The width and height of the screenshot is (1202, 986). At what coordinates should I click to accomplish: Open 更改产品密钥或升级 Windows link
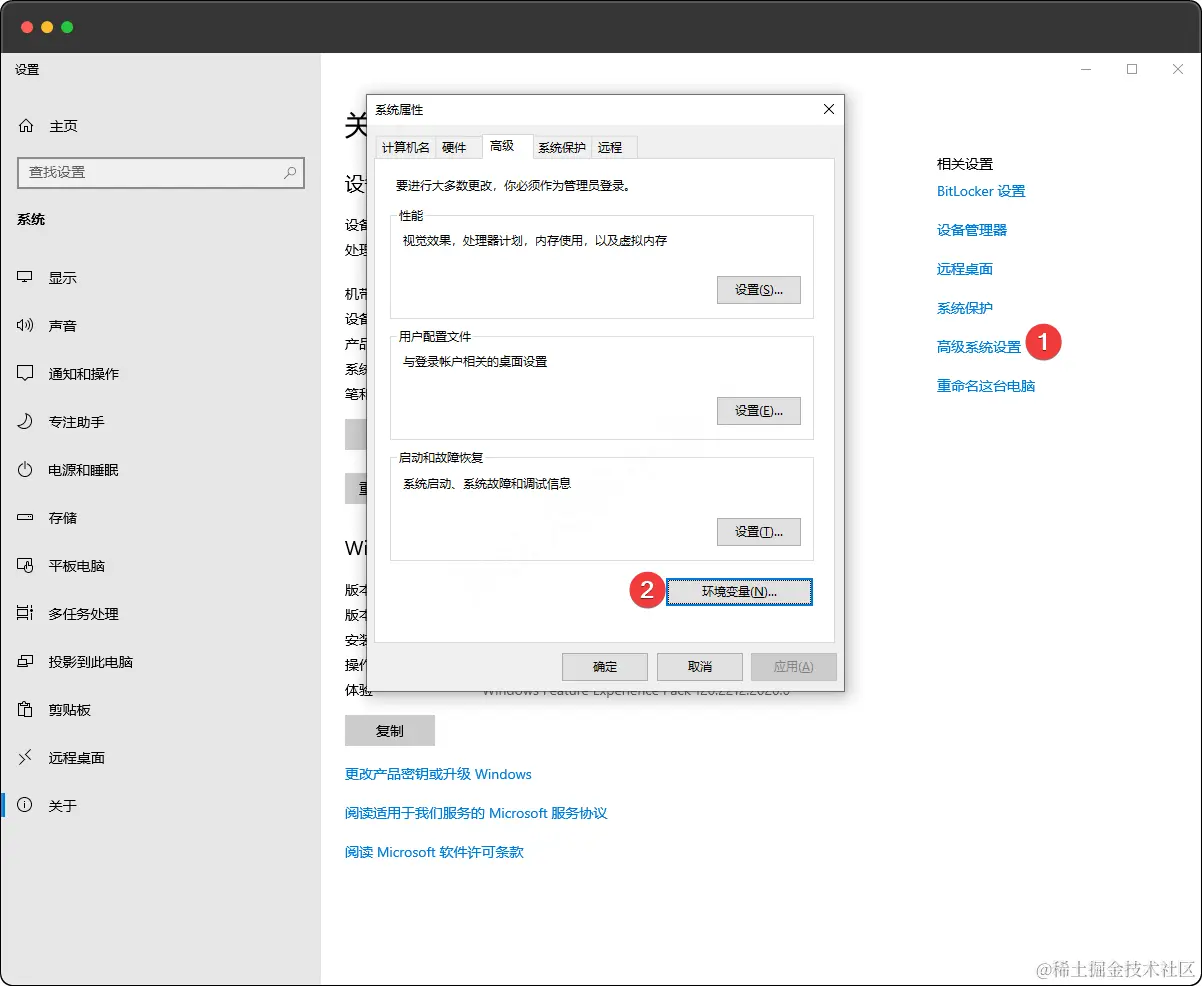pyautogui.click(x=438, y=774)
